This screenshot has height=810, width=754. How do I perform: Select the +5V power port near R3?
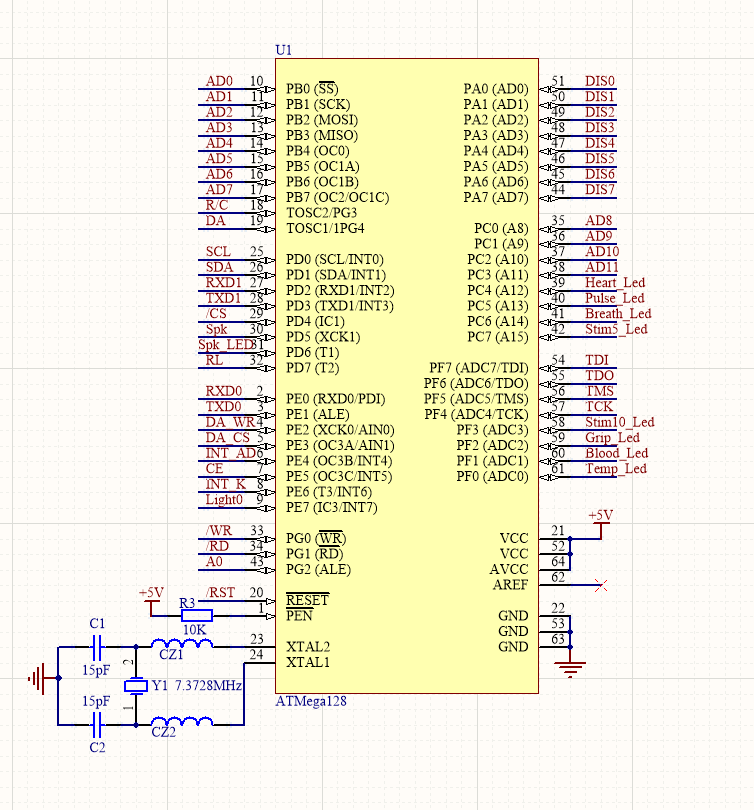click(151, 600)
